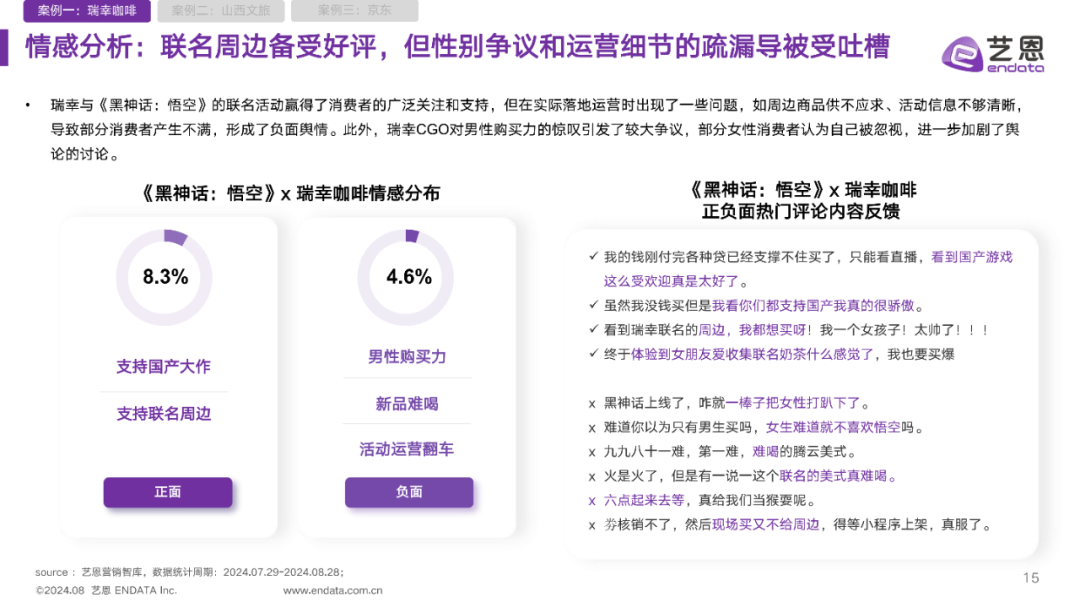Click page number 15

click(x=1031, y=578)
